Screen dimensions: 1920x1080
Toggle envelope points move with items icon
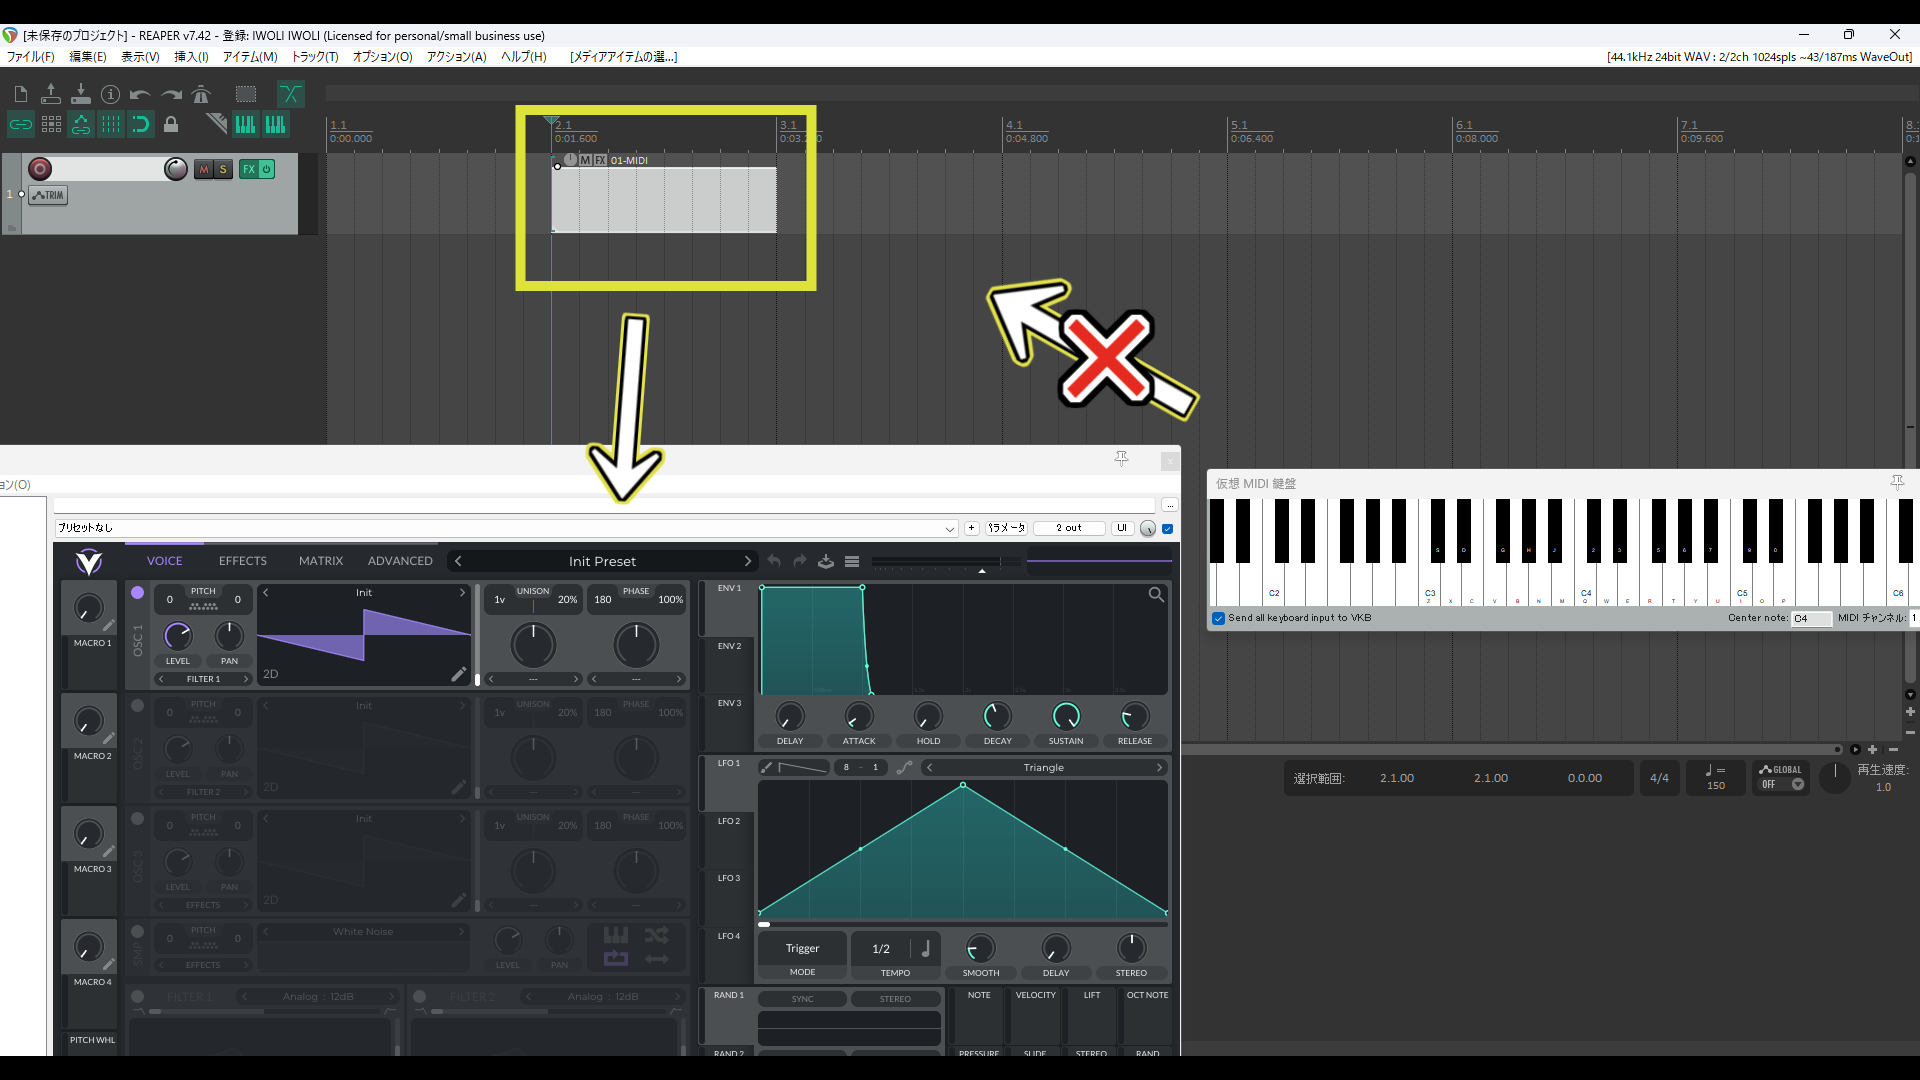click(x=81, y=124)
